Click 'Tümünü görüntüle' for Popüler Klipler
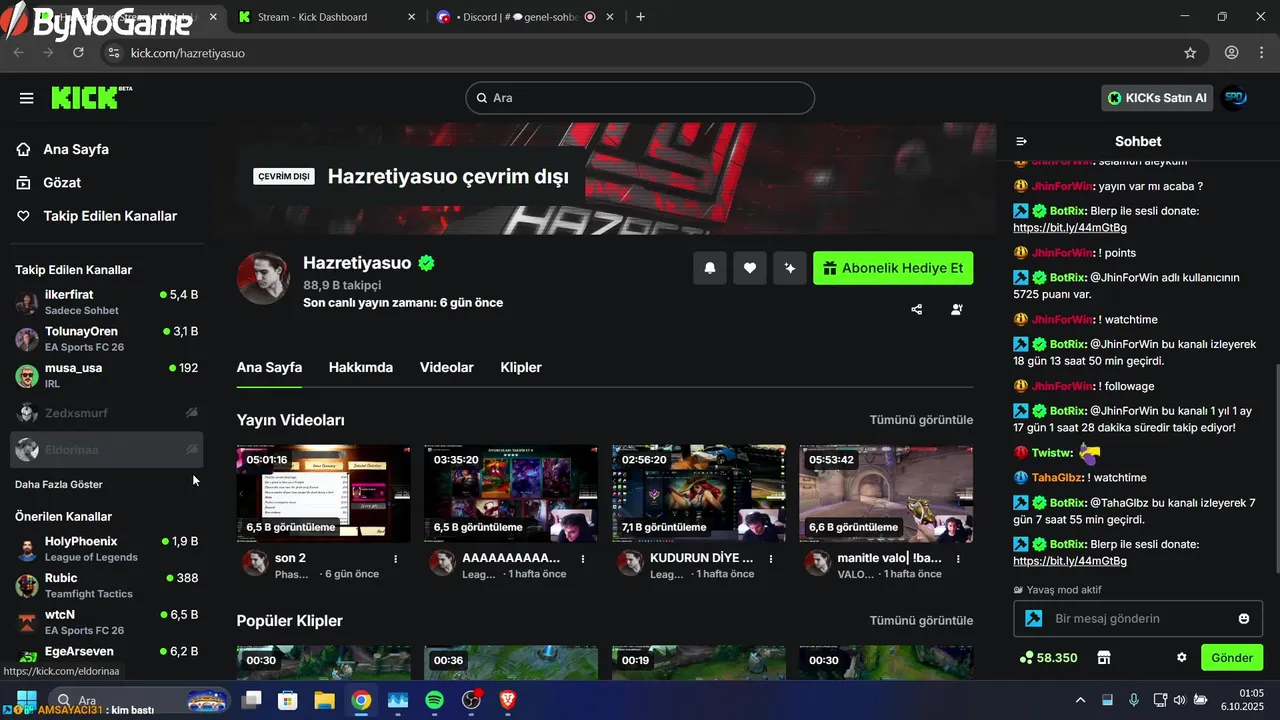This screenshot has width=1280, height=720. (x=921, y=621)
